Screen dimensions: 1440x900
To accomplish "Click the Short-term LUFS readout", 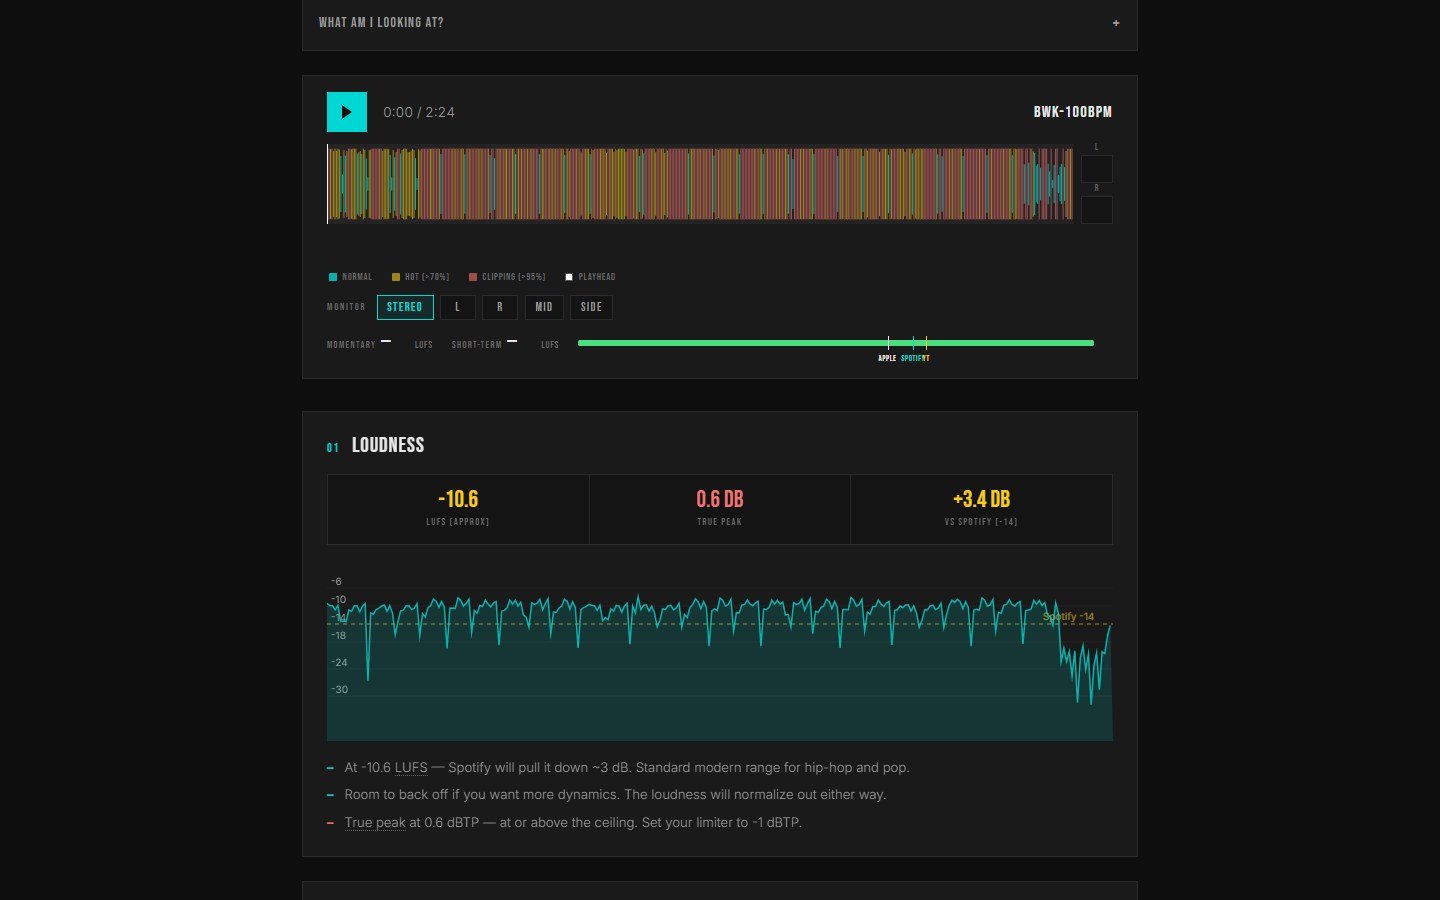I will tap(505, 345).
